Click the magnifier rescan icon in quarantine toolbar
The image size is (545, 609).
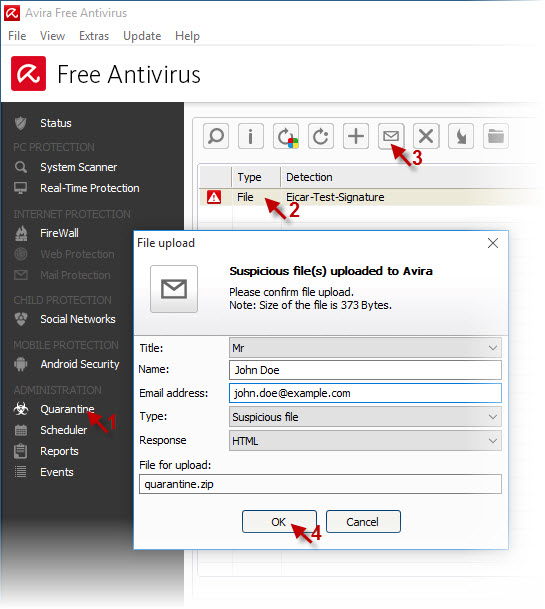(216, 136)
